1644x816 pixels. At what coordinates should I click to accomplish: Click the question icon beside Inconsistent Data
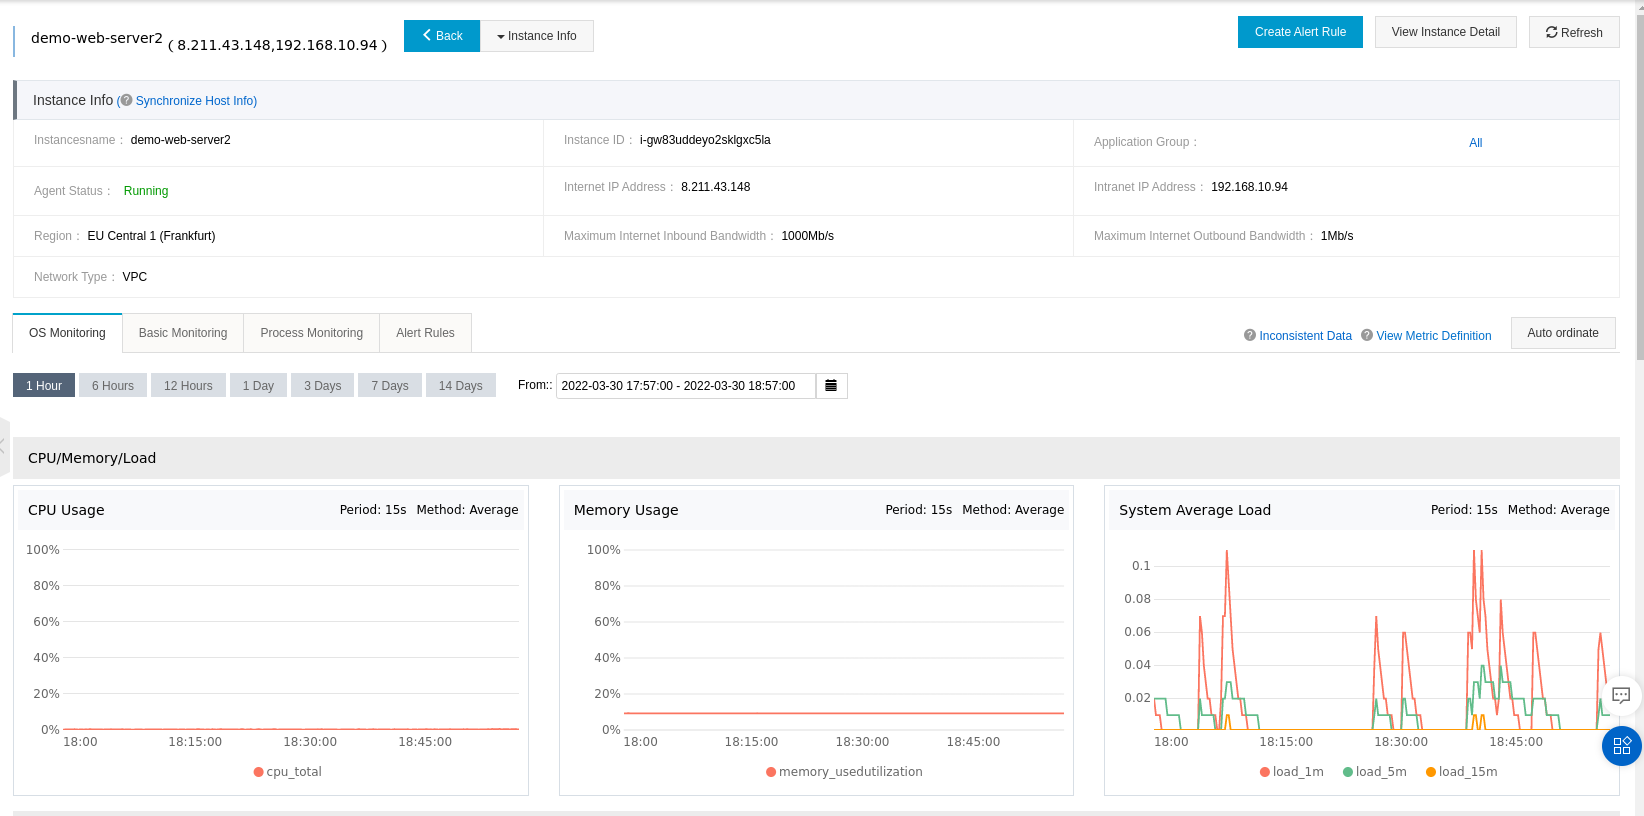[1250, 335]
